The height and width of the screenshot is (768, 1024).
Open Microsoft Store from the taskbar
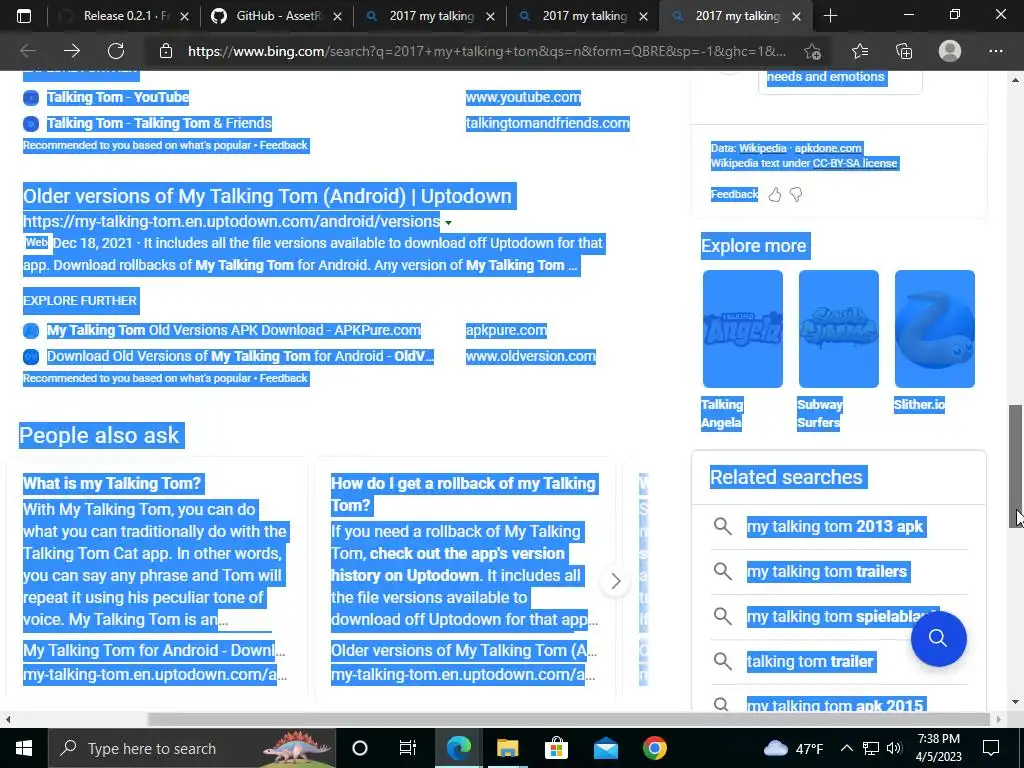[x=556, y=748]
